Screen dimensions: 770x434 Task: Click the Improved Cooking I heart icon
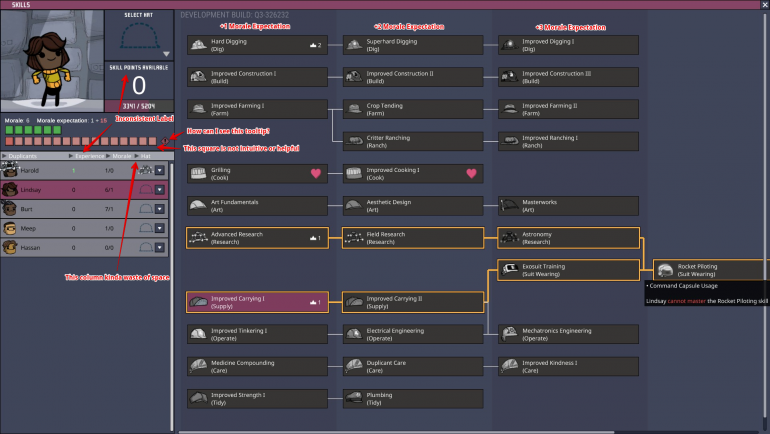(471, 173)
